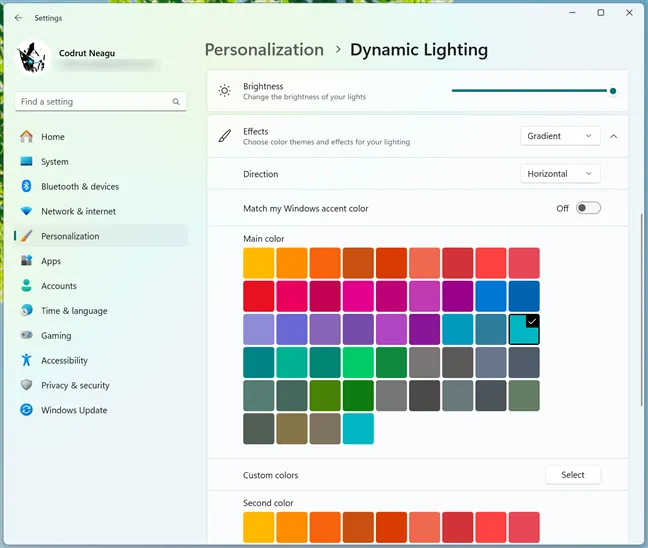Go to Time & language settings
The height and width of the screenshot is (548, 648).
coord(74,311)
